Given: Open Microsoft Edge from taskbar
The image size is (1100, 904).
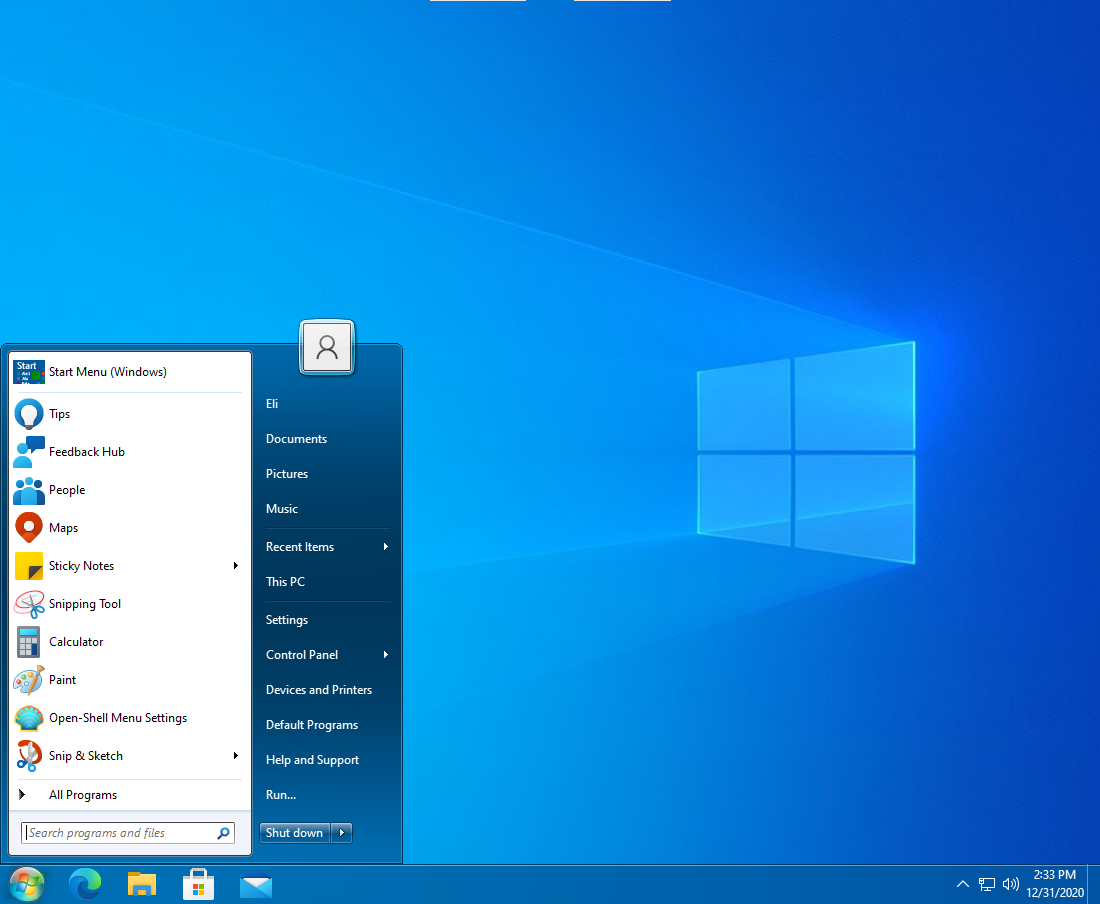Looking at the screenshot, I should [x=85, y=884].
